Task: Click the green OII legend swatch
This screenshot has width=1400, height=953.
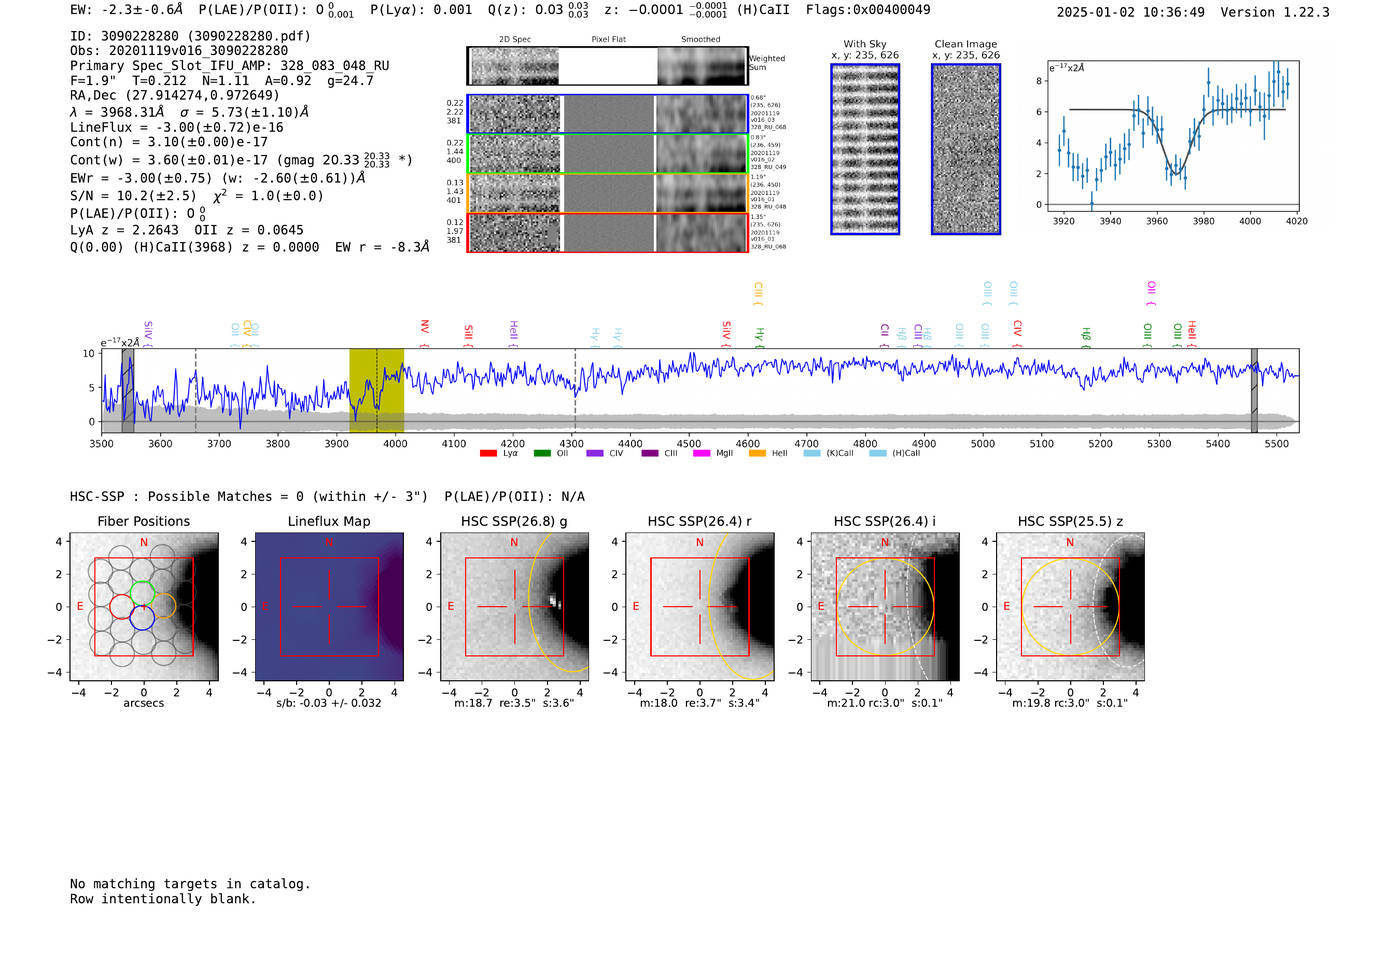Action: click(542, 453)
